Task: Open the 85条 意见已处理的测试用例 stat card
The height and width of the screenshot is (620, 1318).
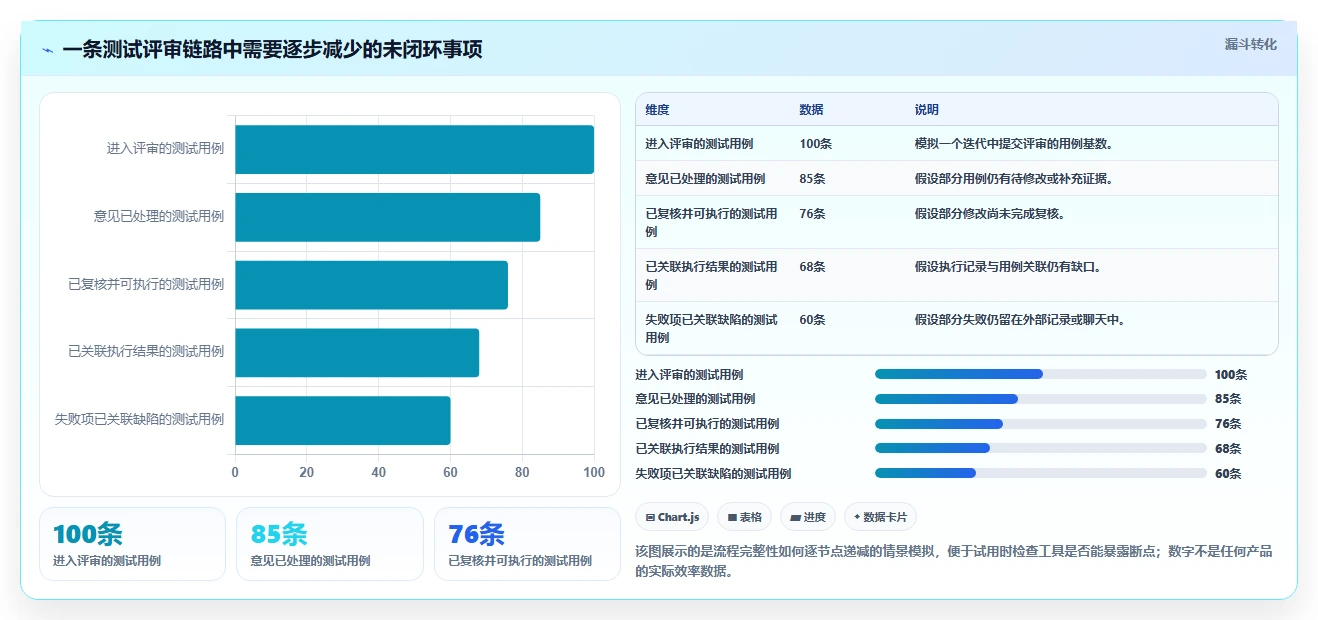Action: tap(330, 544)
